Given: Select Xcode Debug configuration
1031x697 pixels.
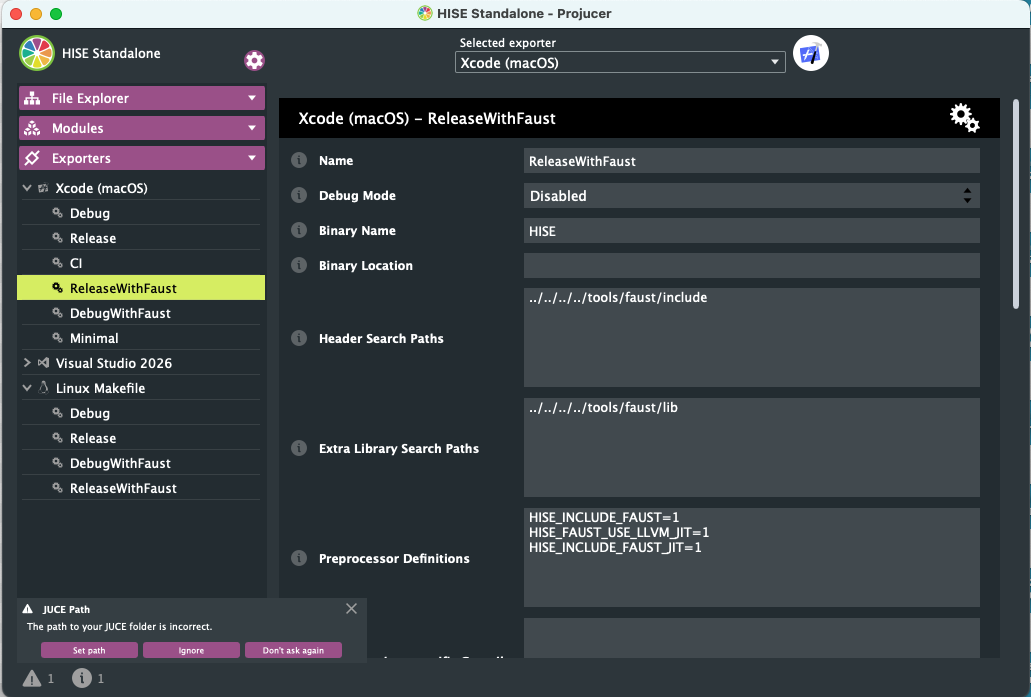Looking at the screenshot, I should [141, 213].
